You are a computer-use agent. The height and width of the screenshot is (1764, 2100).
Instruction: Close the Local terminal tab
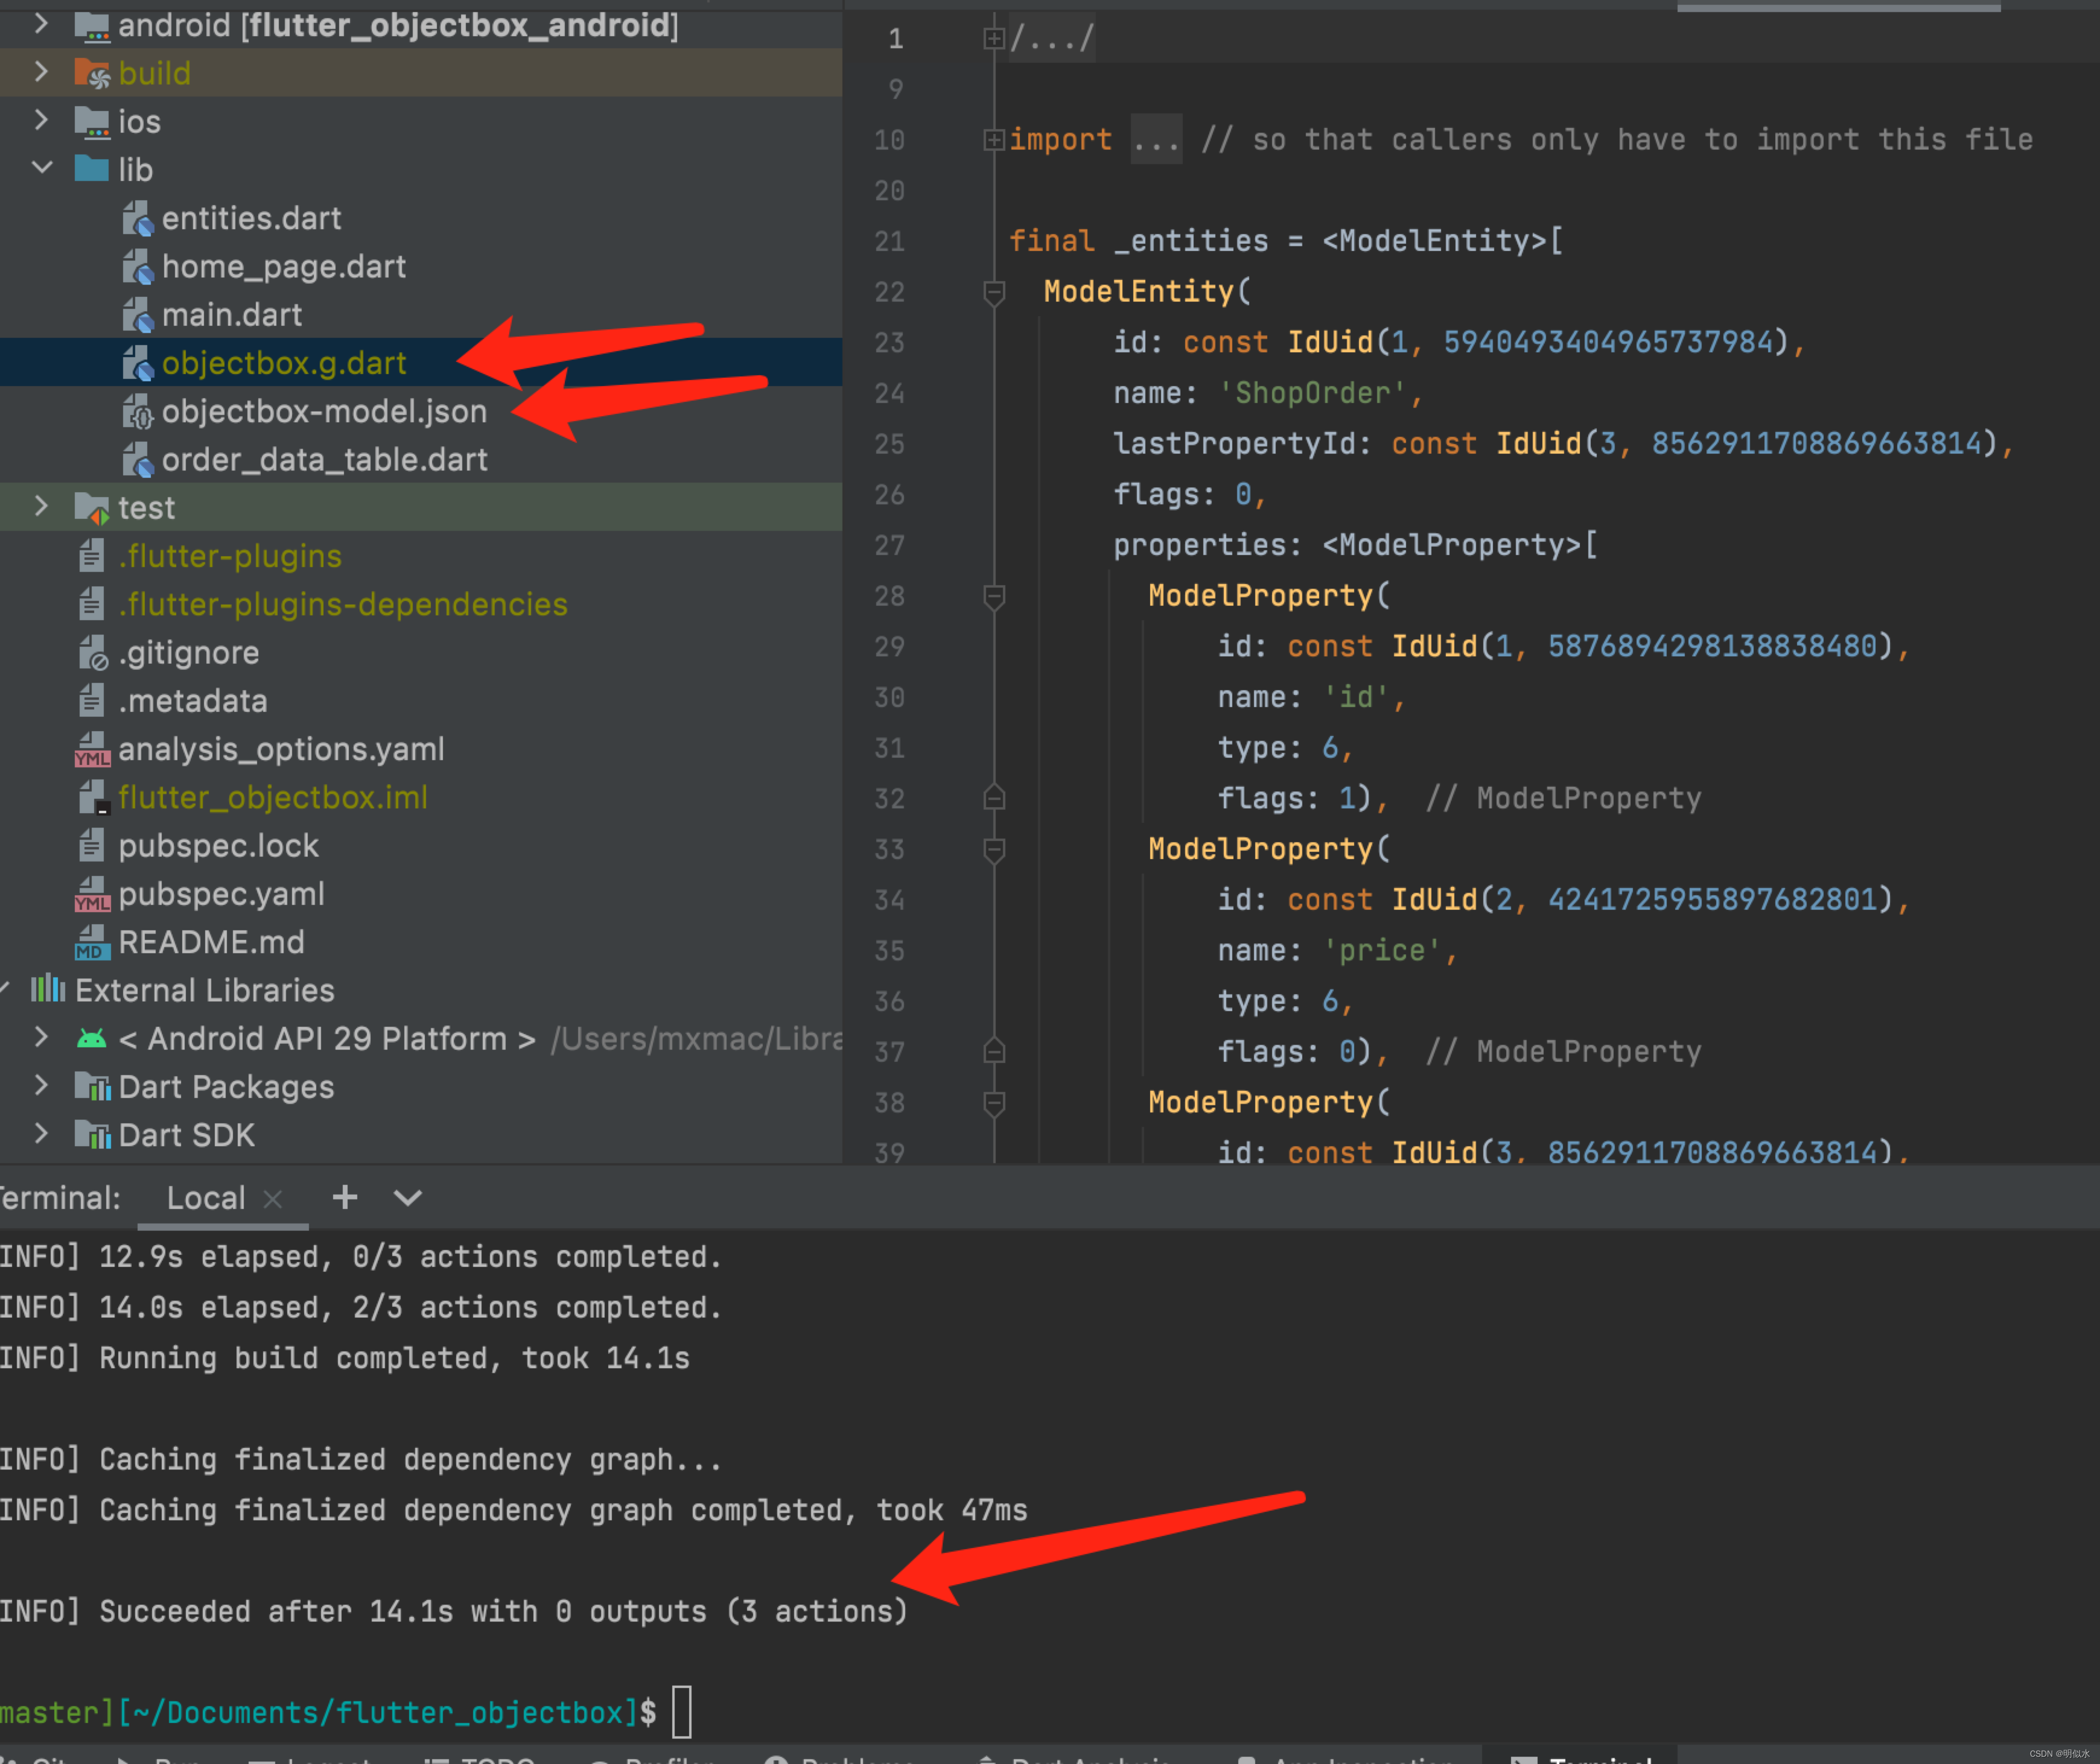pyautogui.click(x=272, y=1198)
